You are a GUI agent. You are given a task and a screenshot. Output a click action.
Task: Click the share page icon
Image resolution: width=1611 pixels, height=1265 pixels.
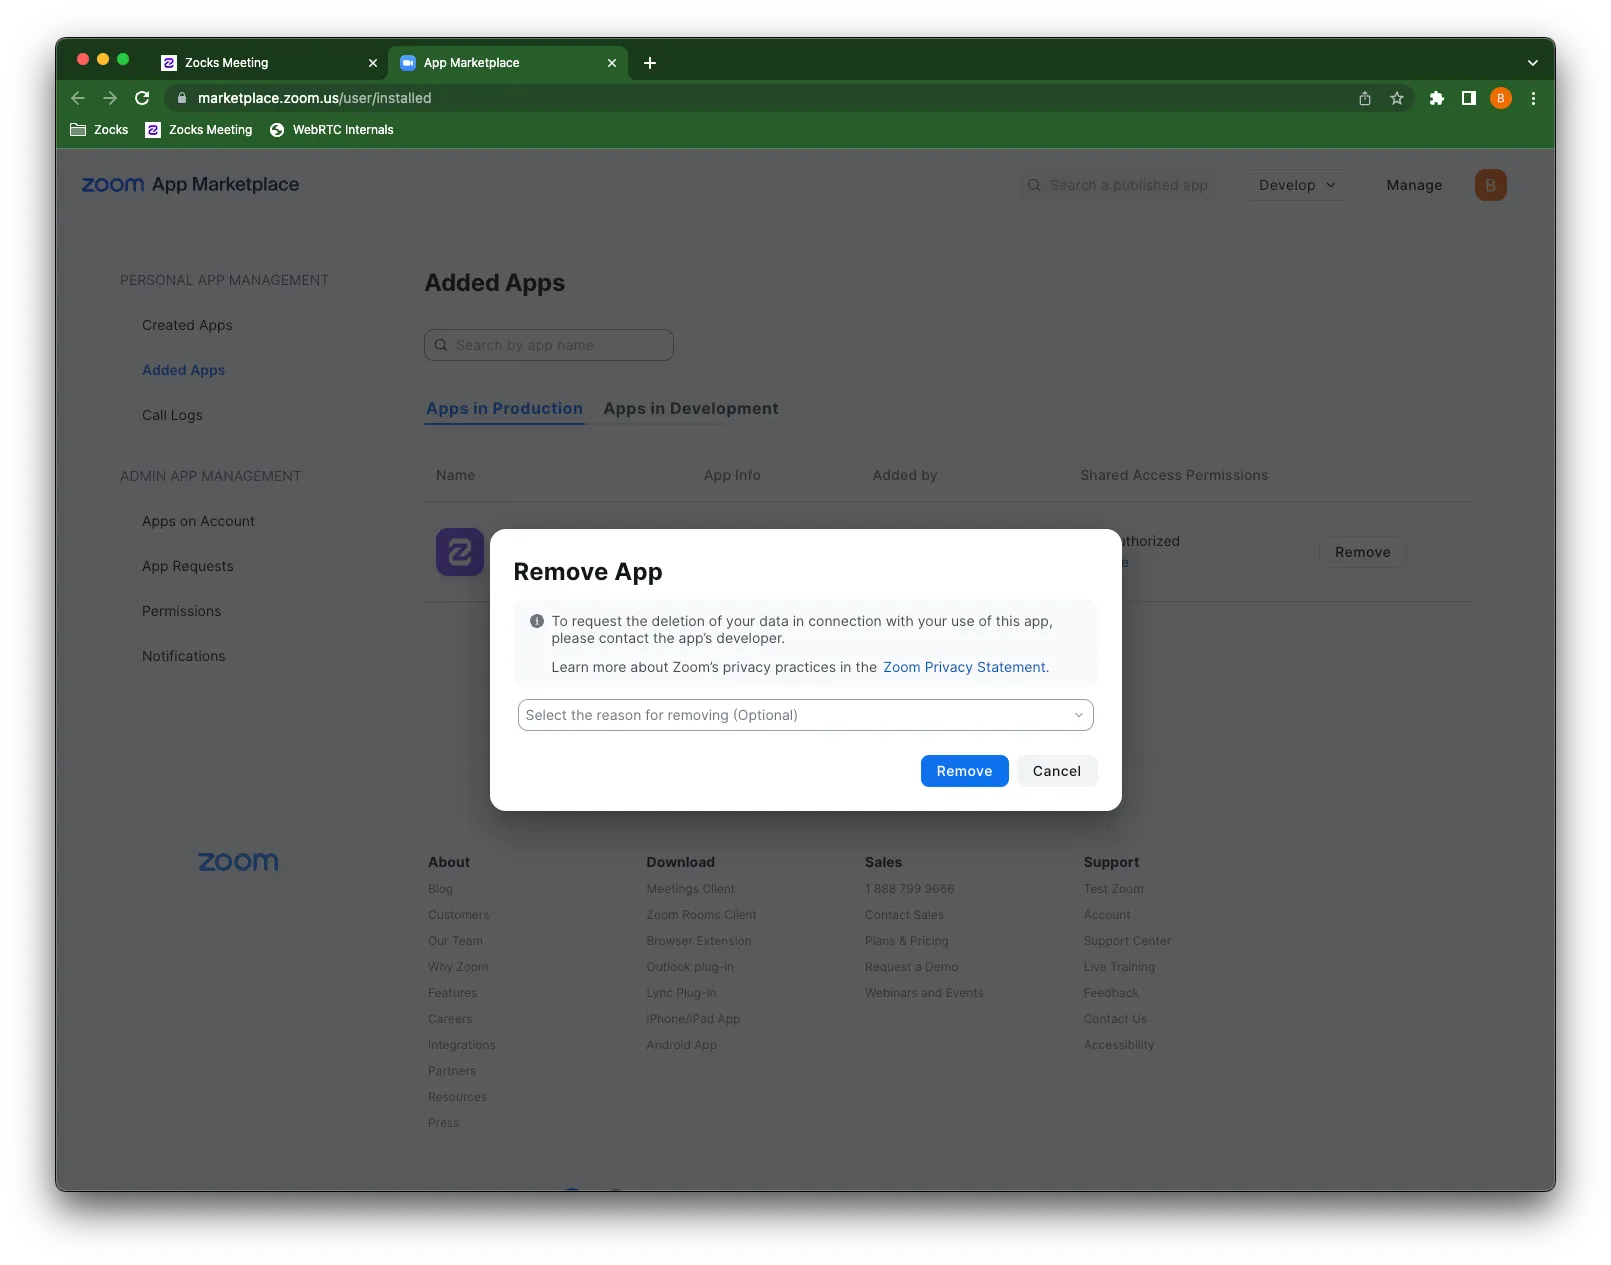[1365, 98]
